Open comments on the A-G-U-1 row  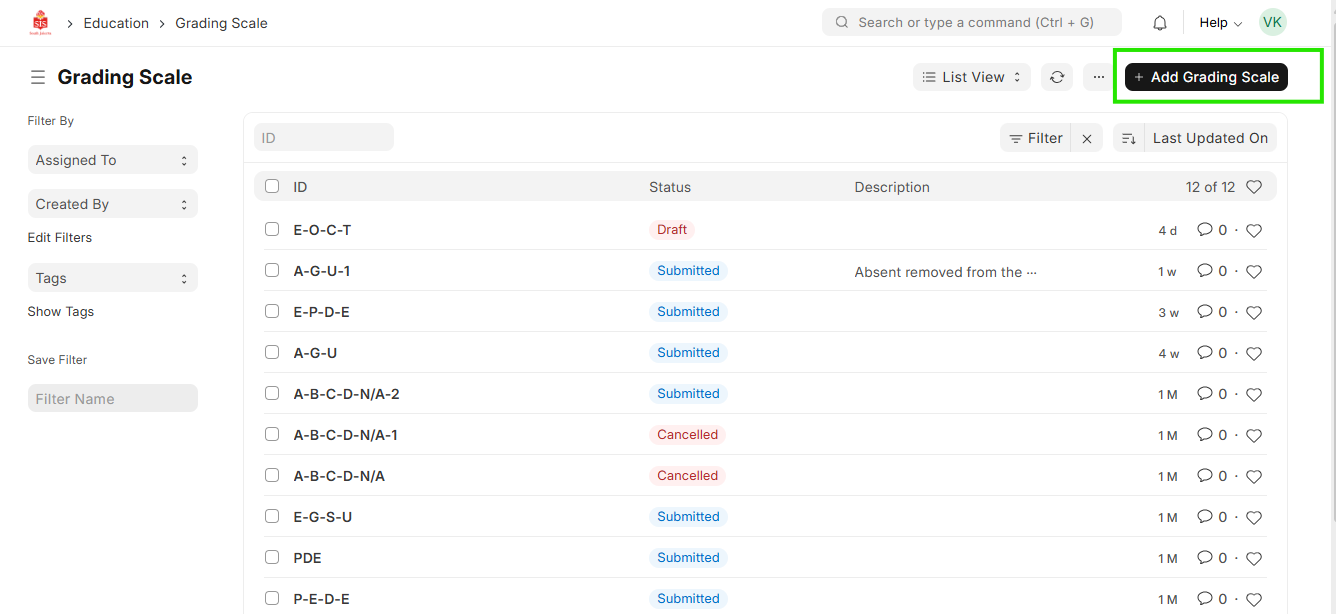(1205, 271)
